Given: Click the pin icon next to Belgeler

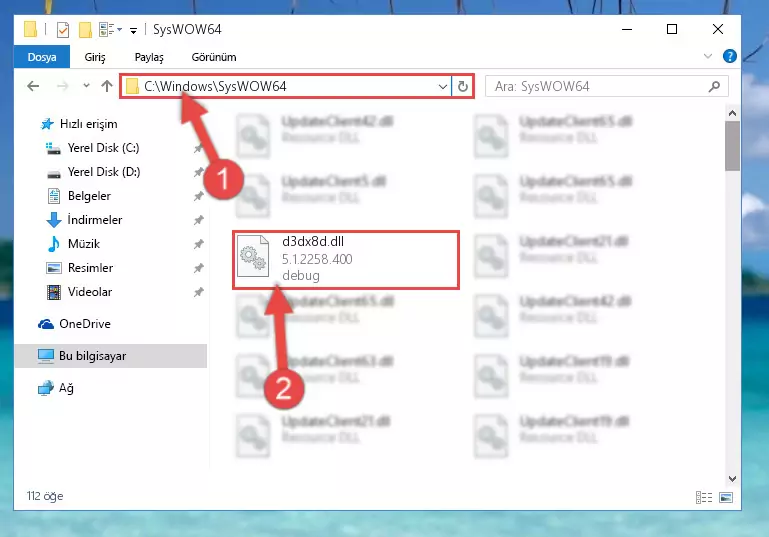Looking at the screenshot, I should 198,196.
